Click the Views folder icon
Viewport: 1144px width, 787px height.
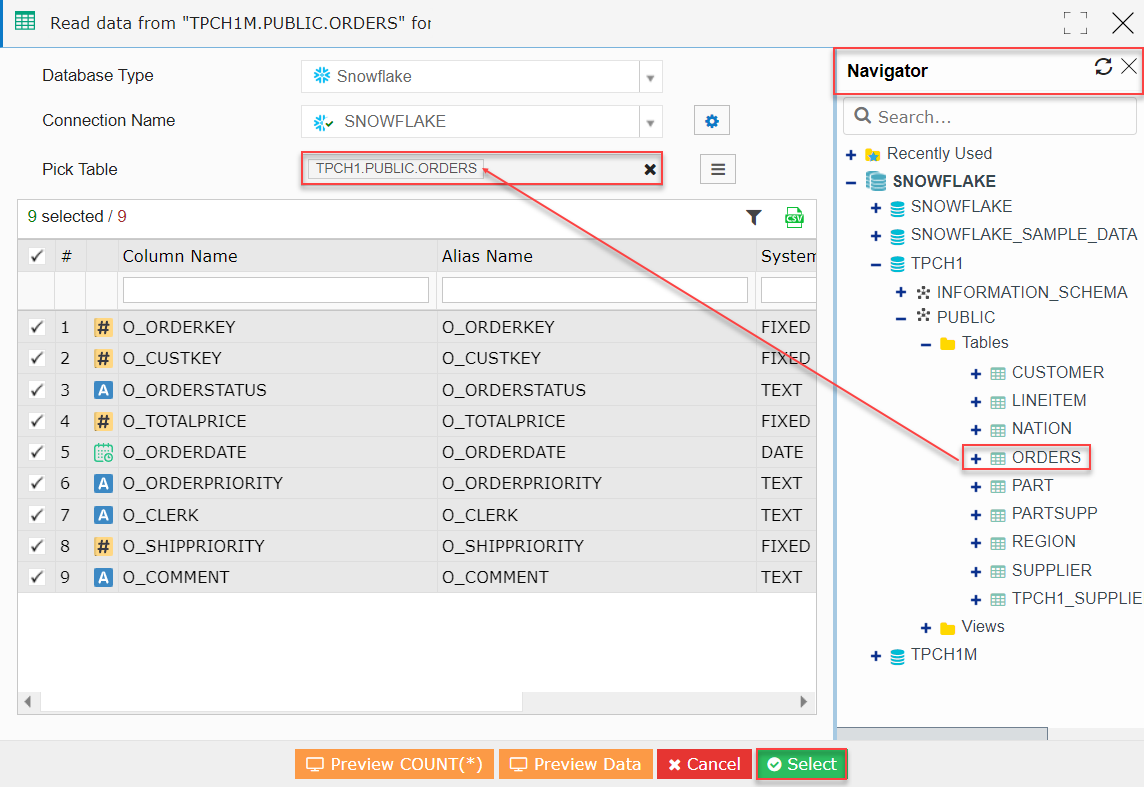click(x=948, y=628)
